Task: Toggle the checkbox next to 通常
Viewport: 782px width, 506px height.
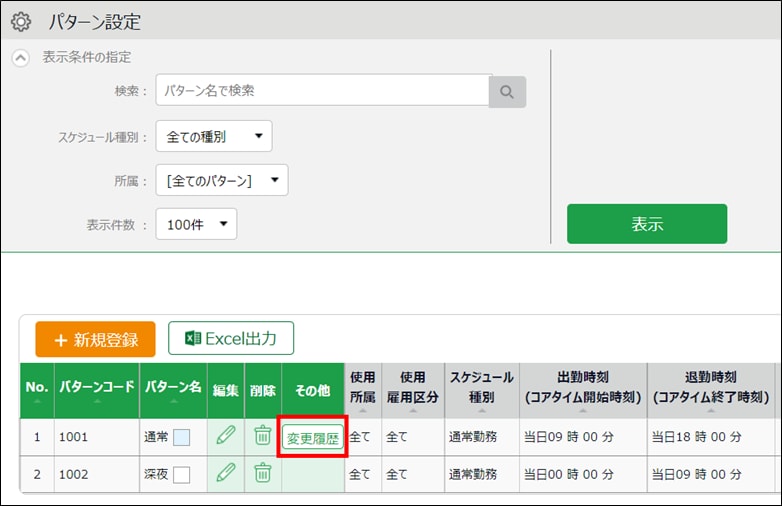Action: 182,437
